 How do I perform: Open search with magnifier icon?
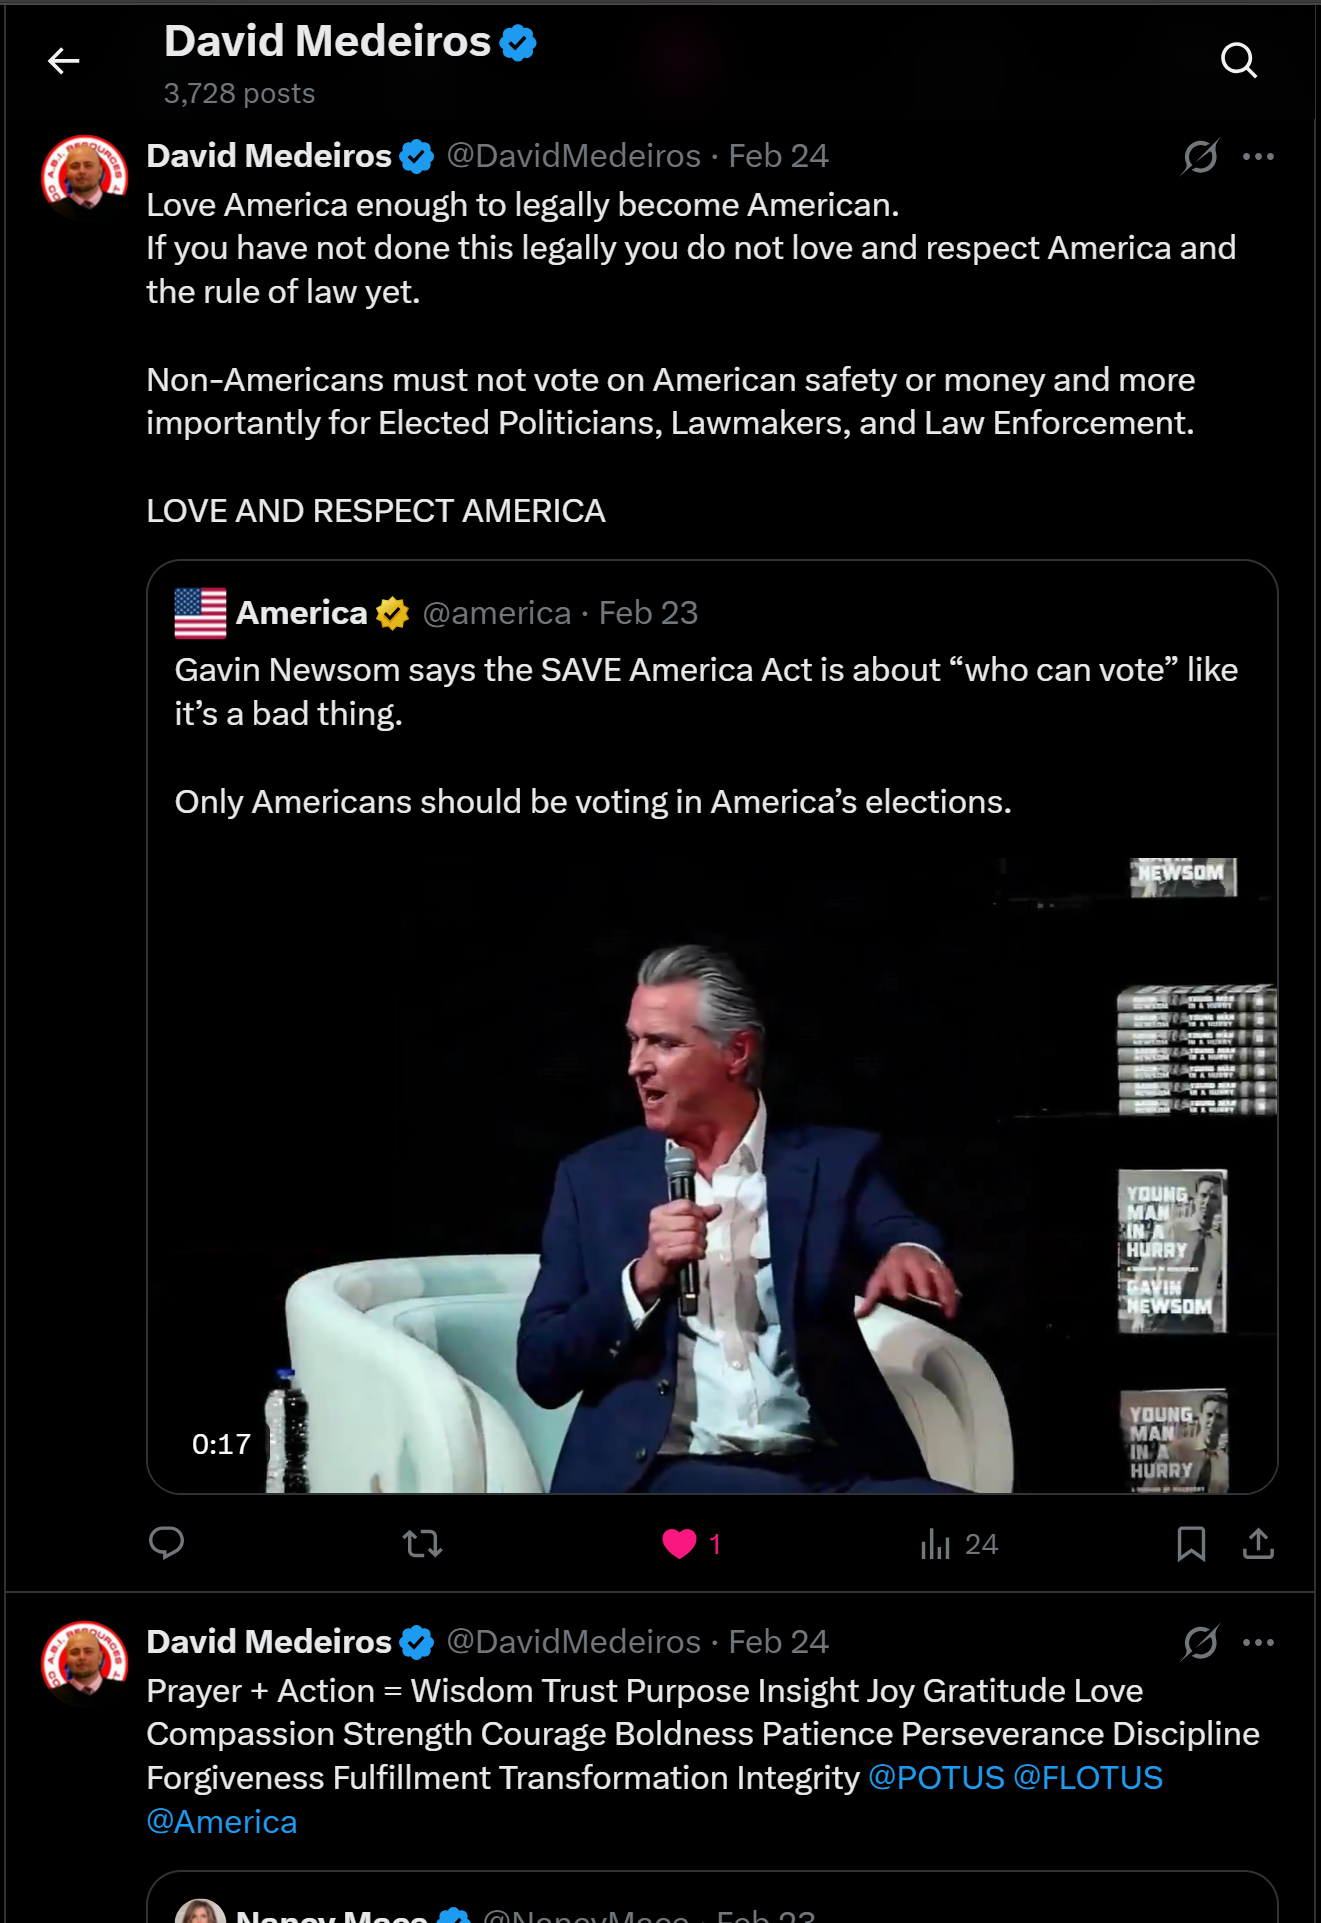point(1238,61)
